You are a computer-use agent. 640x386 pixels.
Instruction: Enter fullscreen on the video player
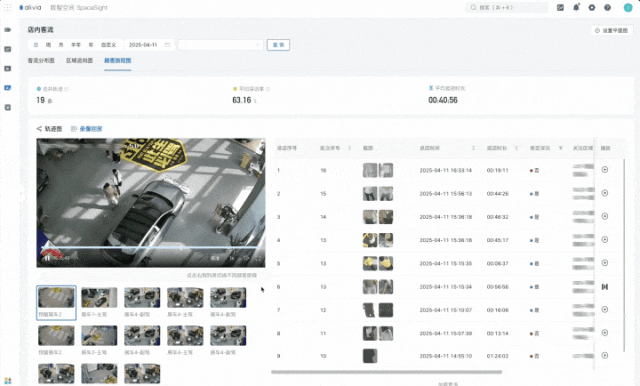(259, 258)
